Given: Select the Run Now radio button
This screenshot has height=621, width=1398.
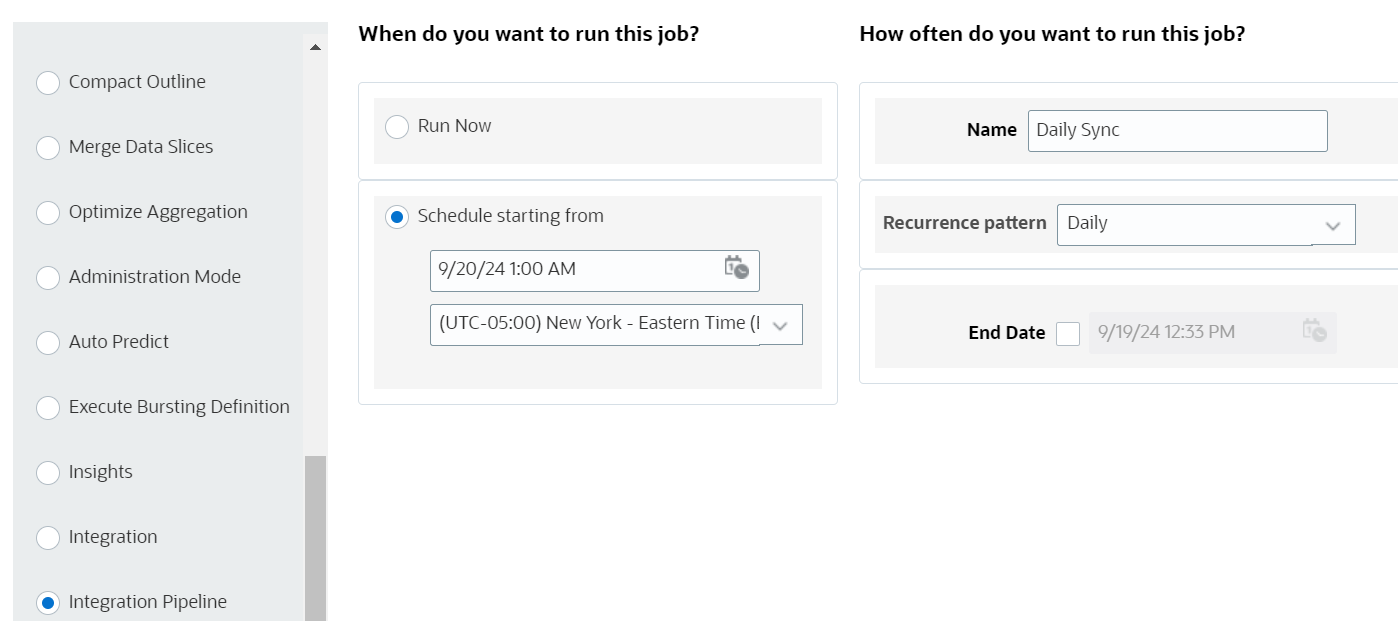Looking at the screenshot, I should pyautogui.click(x=397, y=127).
